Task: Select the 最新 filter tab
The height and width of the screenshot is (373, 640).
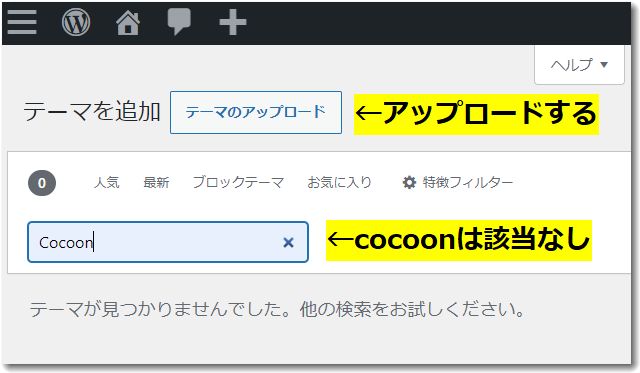Action: [156, 182]
